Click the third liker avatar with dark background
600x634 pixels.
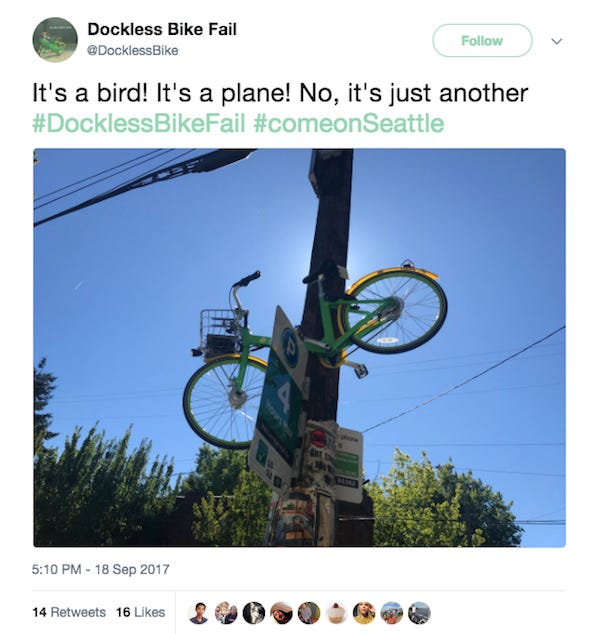pos(254,613)
